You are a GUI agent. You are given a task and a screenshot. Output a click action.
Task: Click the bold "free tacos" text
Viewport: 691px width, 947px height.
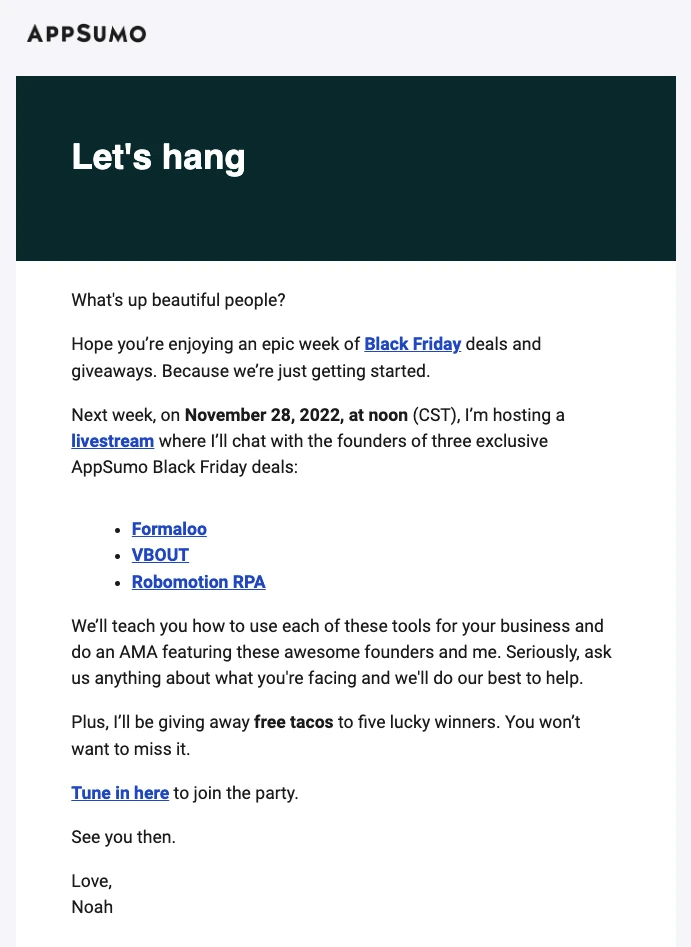click(294, 722)
